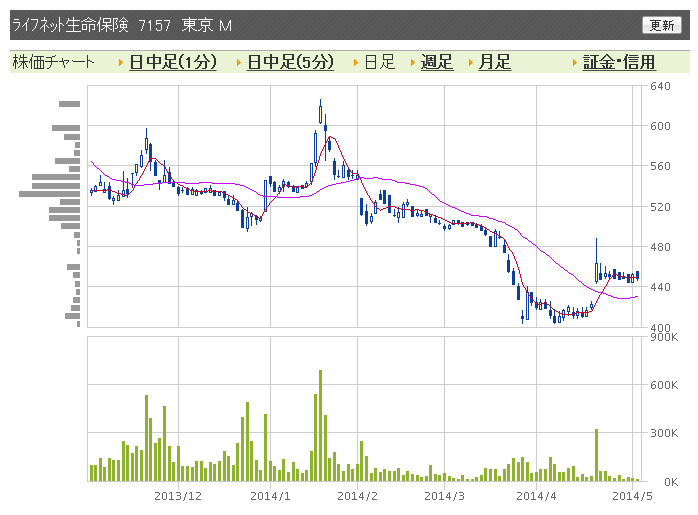Click the 900K volume axis label
The height and width of the screenshot is (515, 698).
tap(664, 337)
